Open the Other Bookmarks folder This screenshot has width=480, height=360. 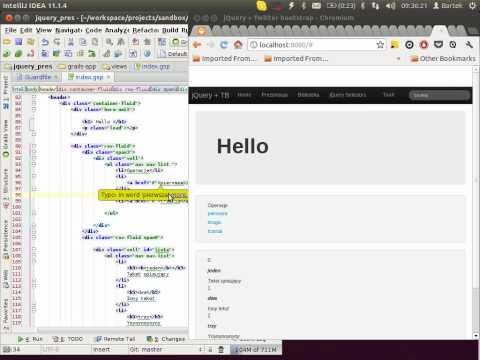point(443,59)
